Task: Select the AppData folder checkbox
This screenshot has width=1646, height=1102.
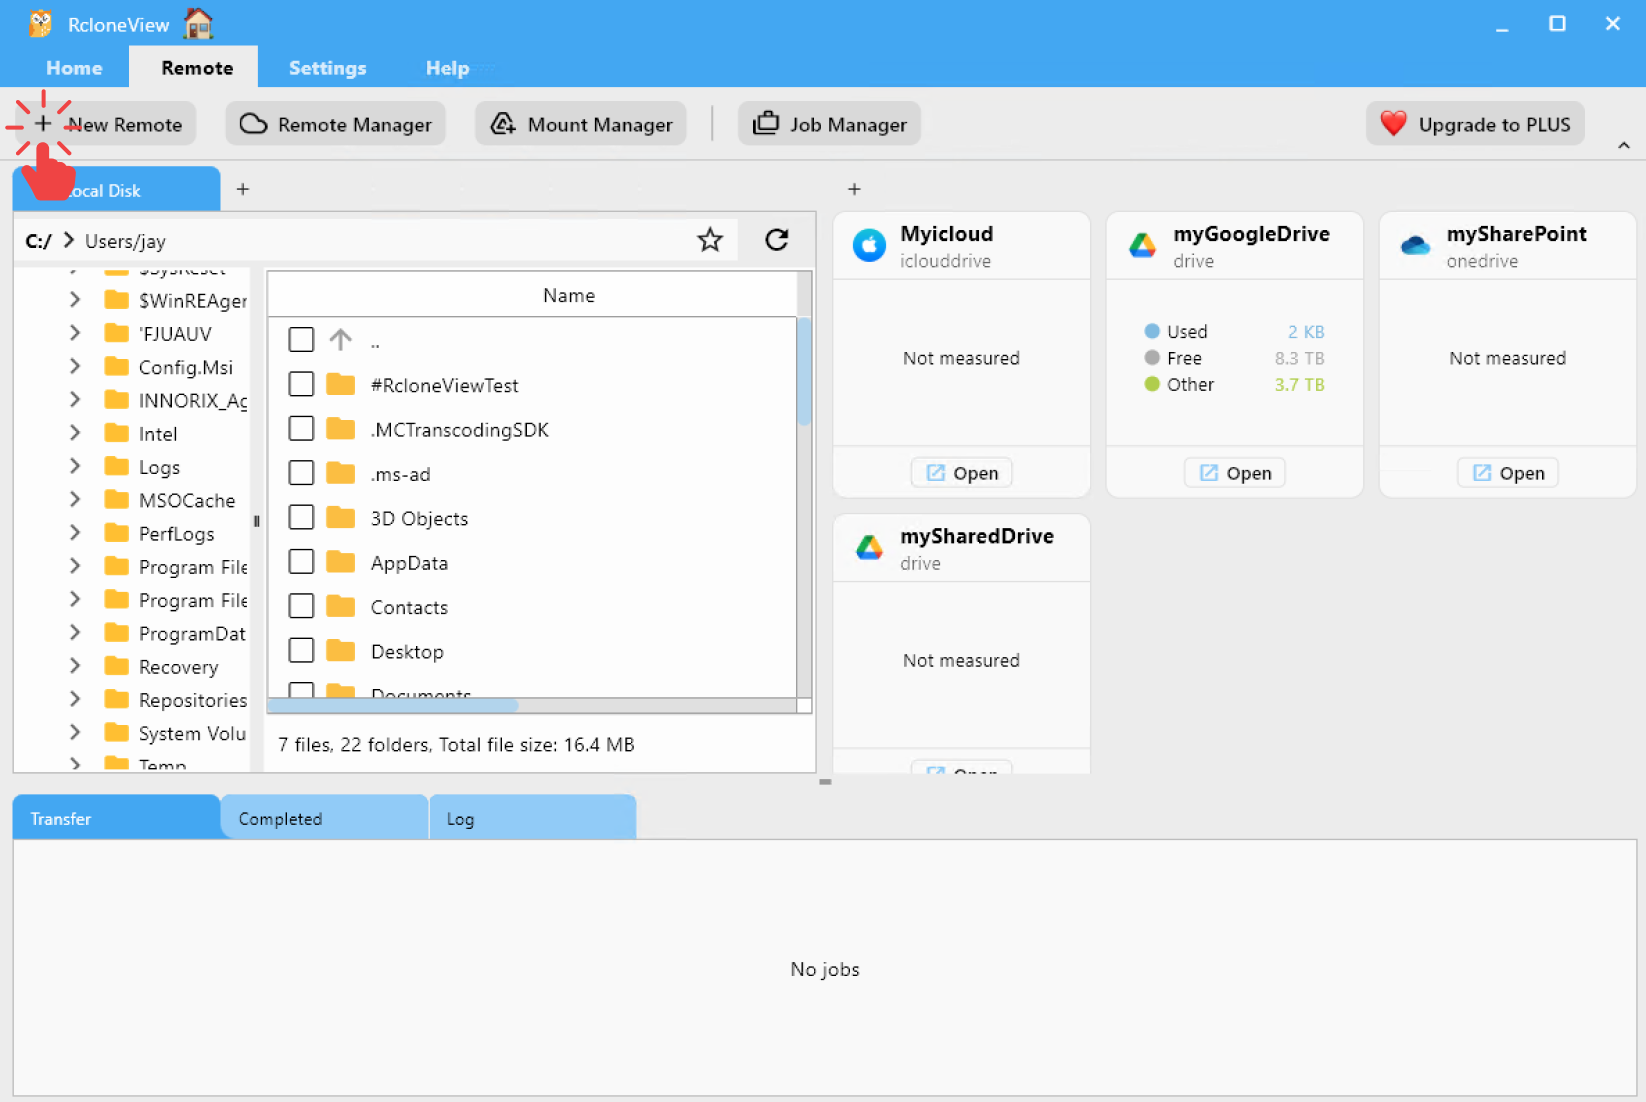Action: point(301,562)
